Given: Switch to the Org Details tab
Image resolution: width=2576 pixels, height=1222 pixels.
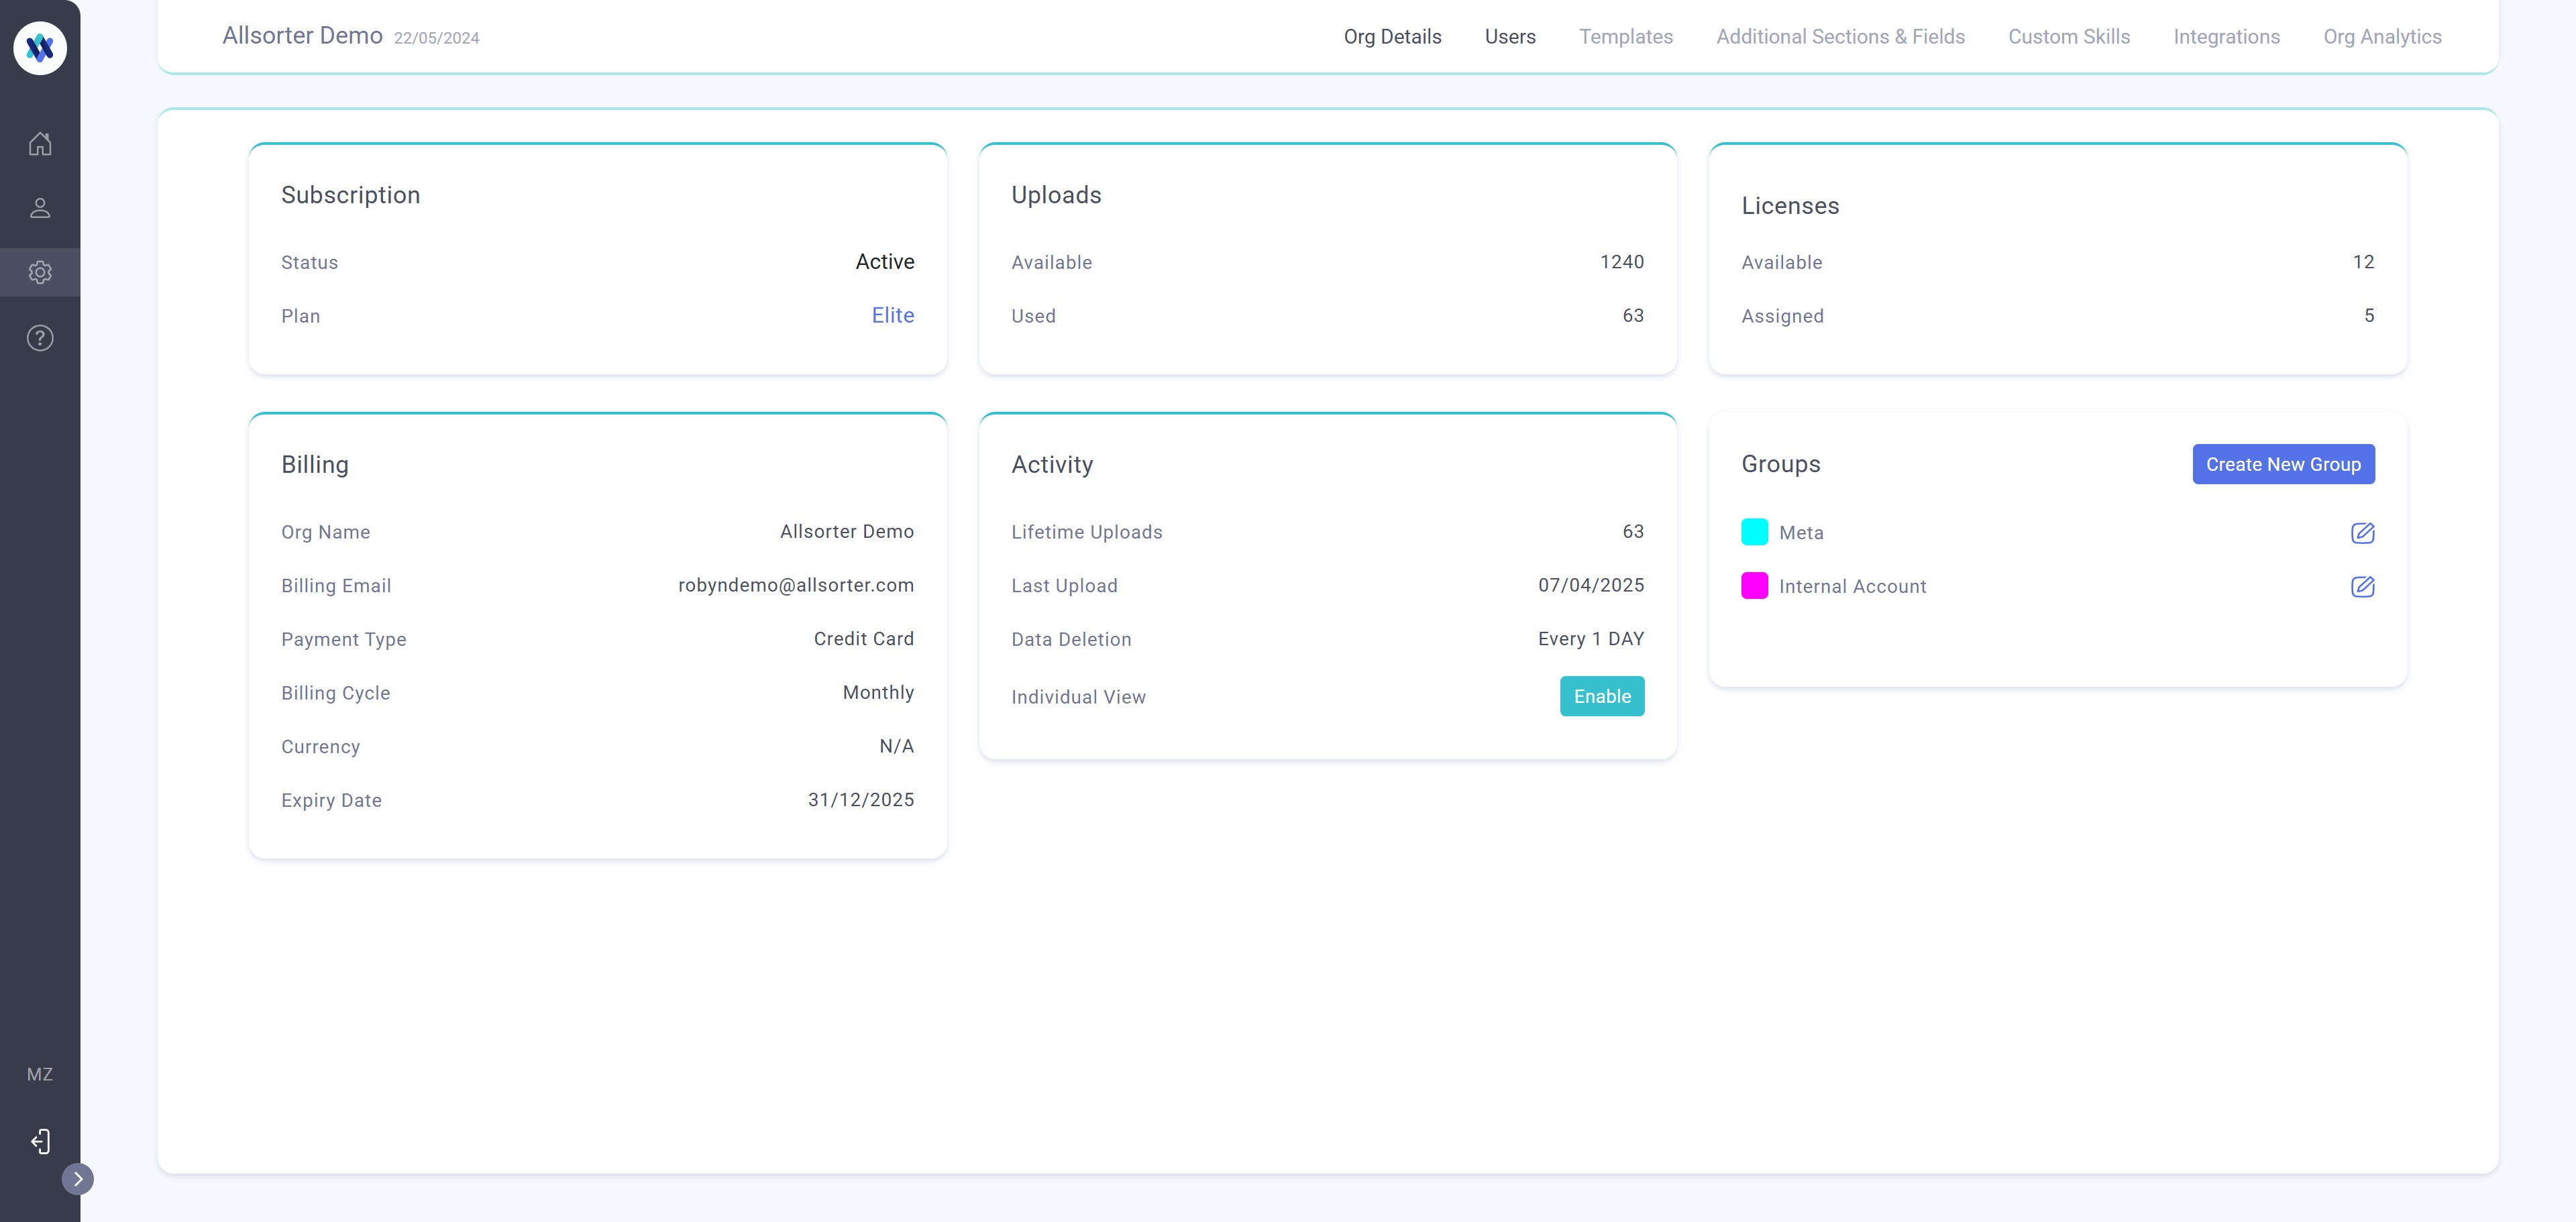Looking at the screenshot, I should coord(1392,37).
